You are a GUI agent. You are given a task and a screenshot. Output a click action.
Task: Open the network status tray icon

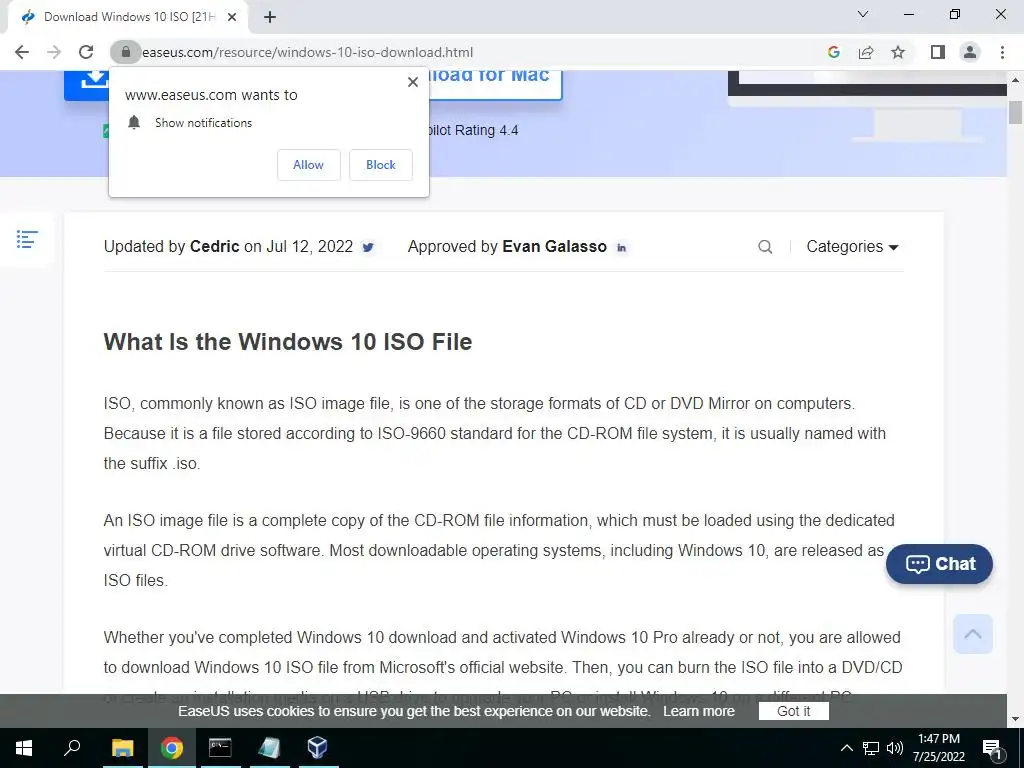(x=871, y=748)
